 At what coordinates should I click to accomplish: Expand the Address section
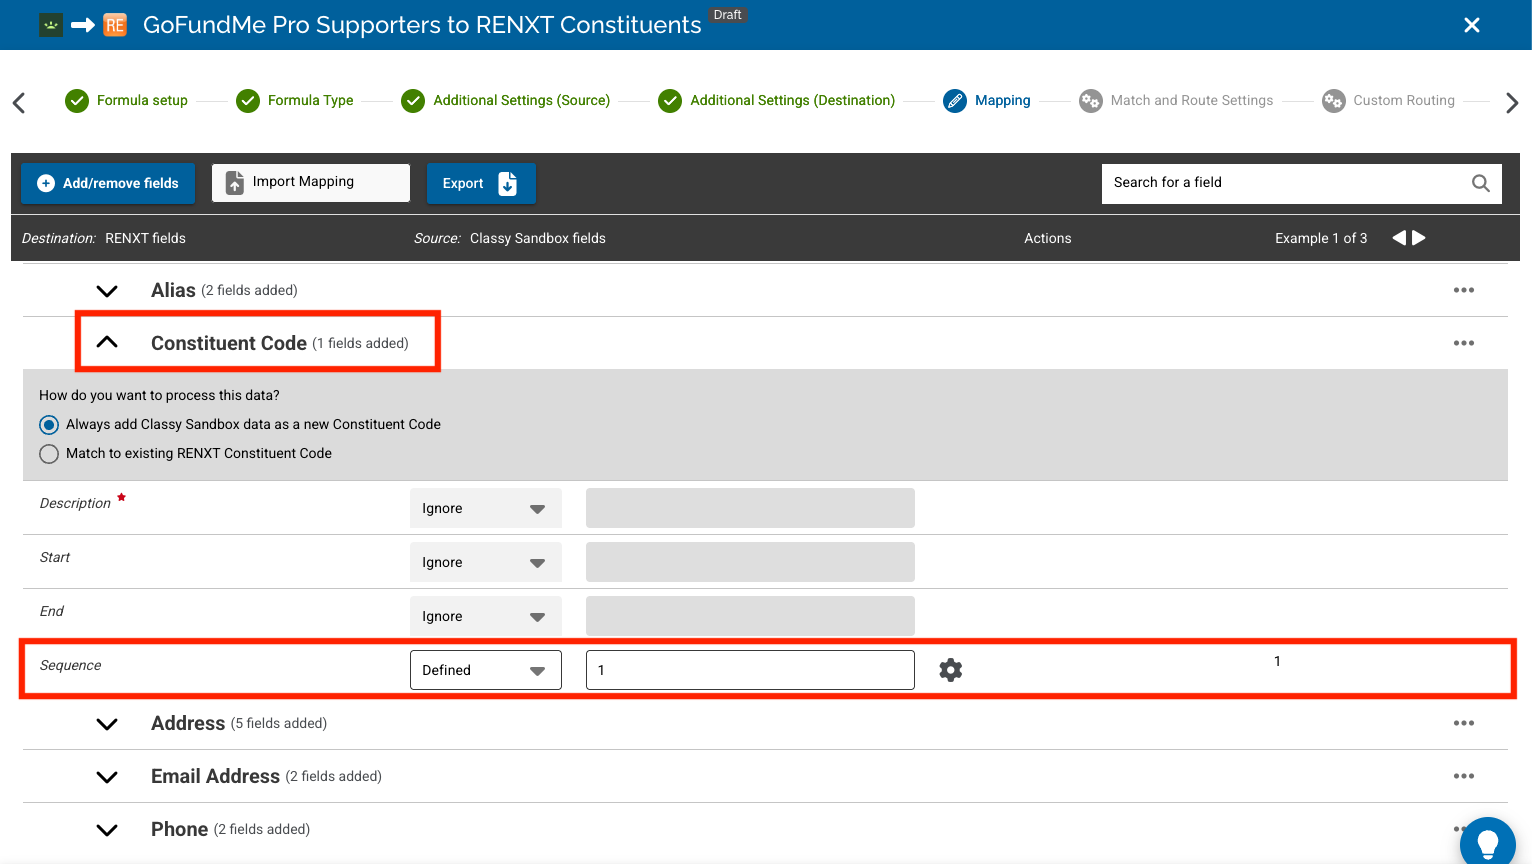click(107, 724)
